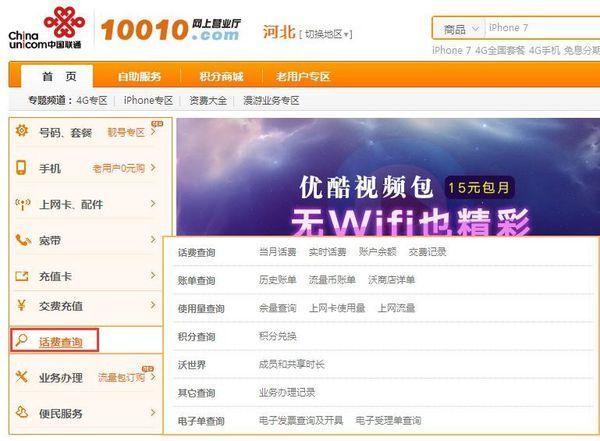The height and width of the screenshot is (441, 600).
Task: Expand the 业务办理 row chevron
Action: [x=153, y=377]
